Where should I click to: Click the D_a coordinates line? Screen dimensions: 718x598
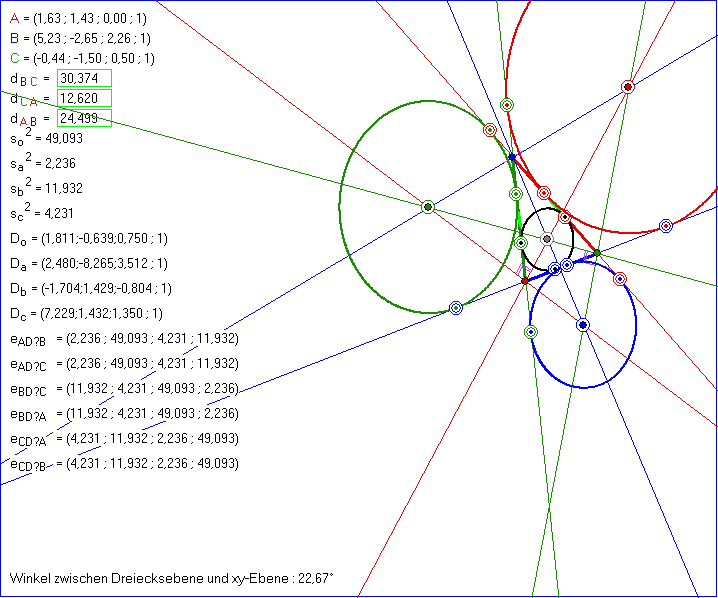(x=89, y=264)
